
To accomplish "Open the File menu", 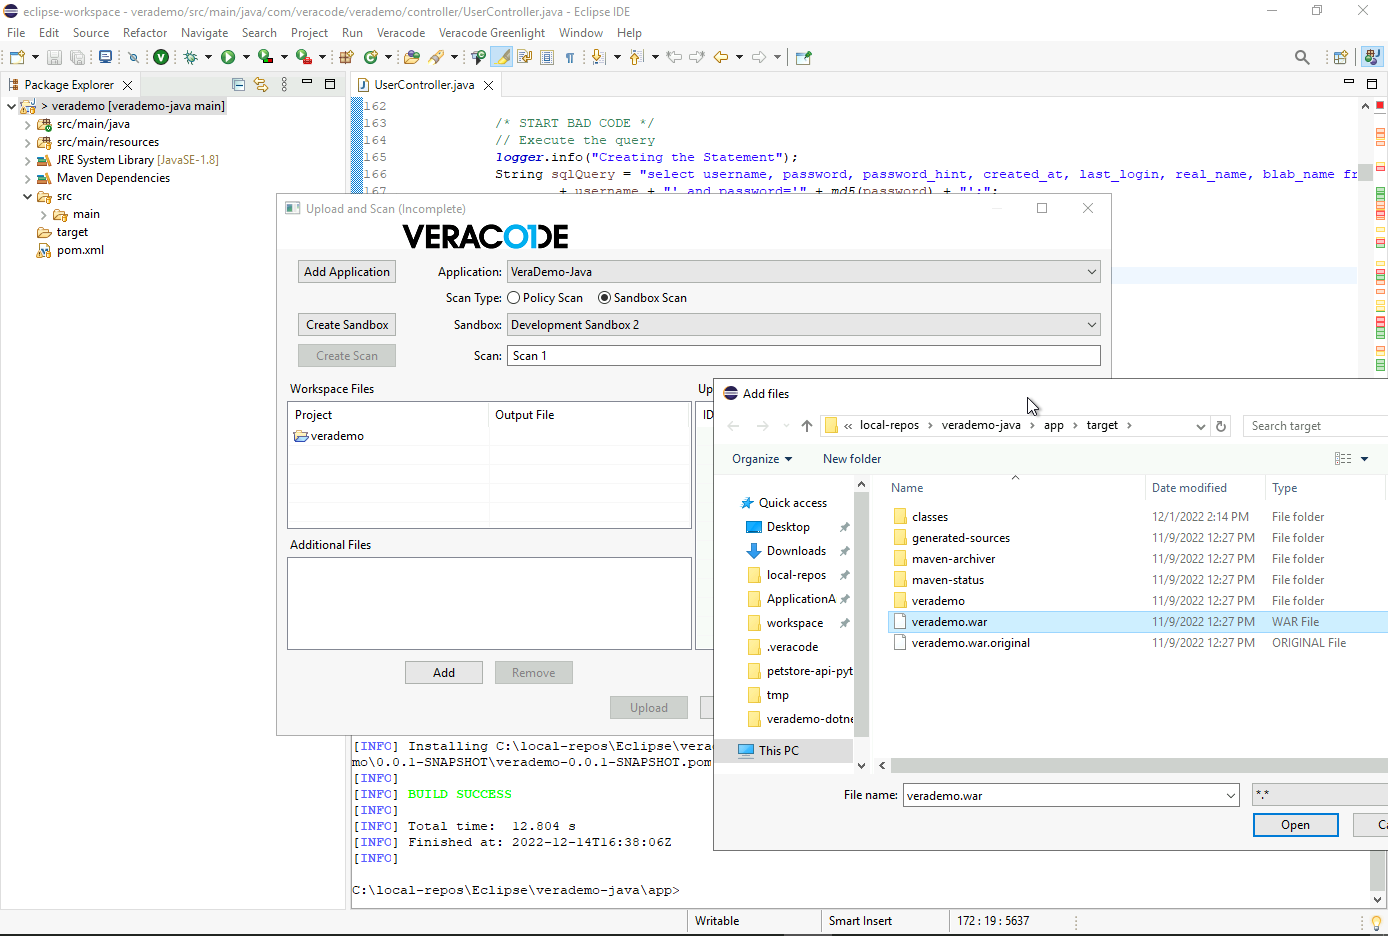I will [16, 33].
